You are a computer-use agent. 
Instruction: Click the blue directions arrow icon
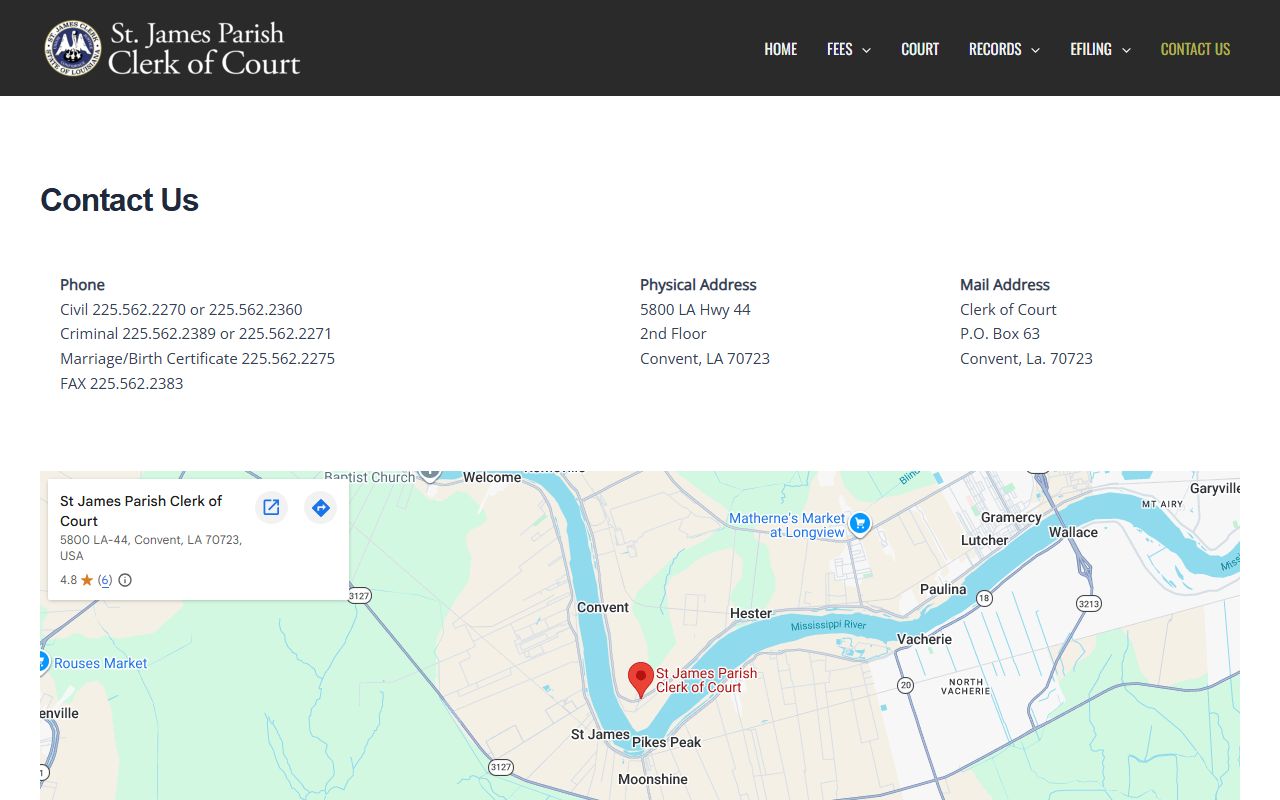click(321, 507)
